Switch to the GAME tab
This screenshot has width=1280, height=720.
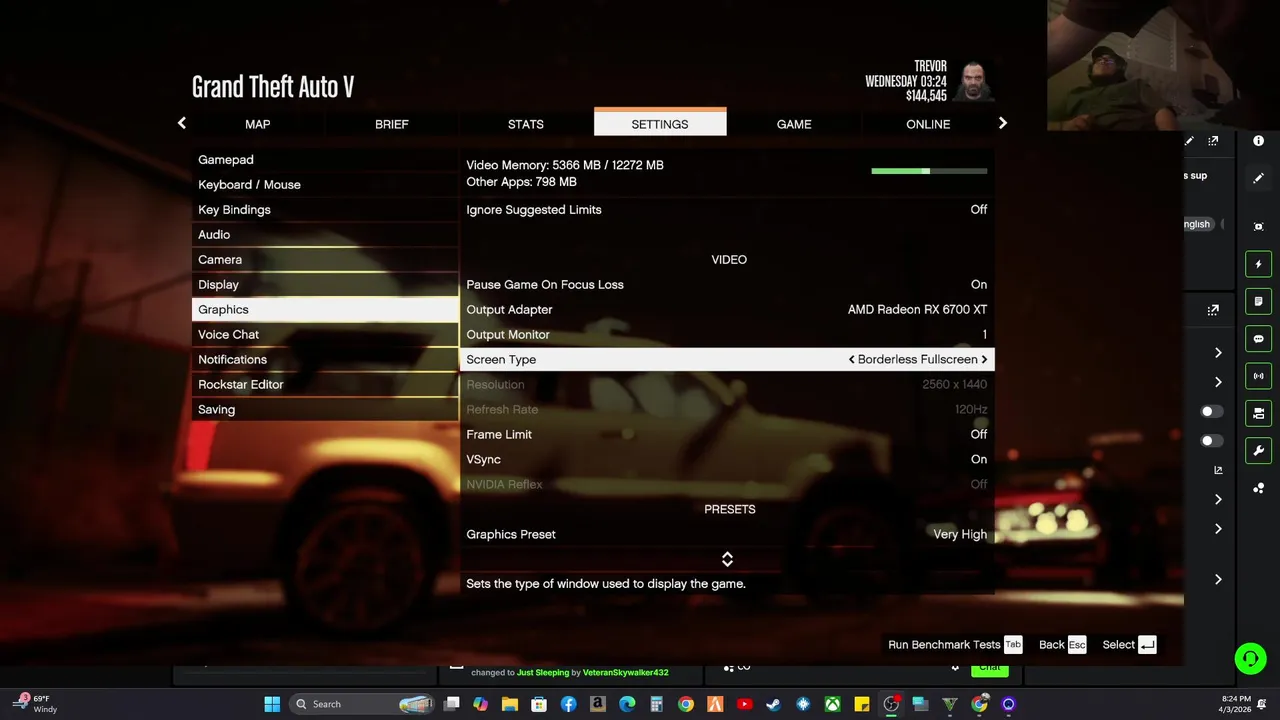(x=794, y=124)
